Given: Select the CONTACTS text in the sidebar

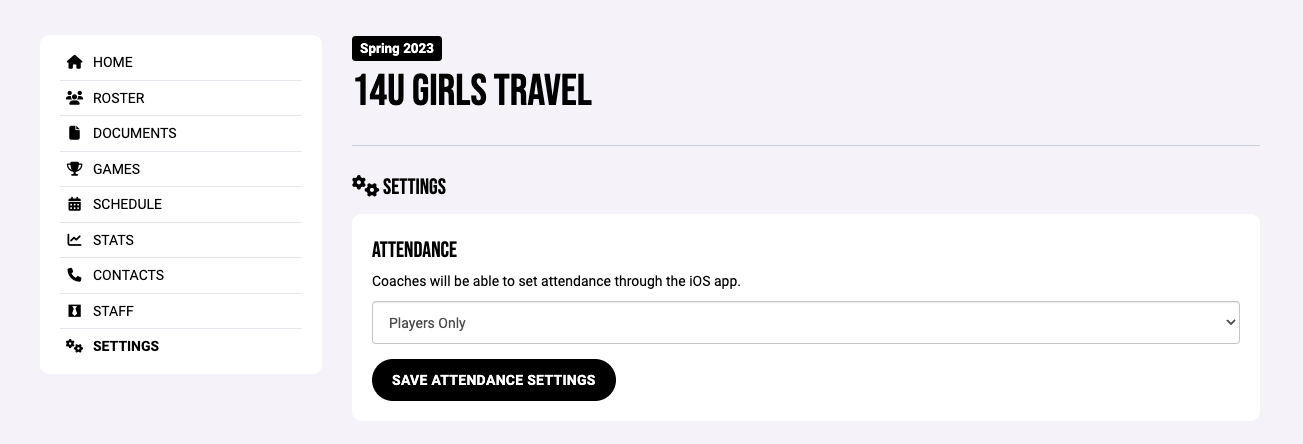Looking at the screenshot, I should [x=128, y=275].
